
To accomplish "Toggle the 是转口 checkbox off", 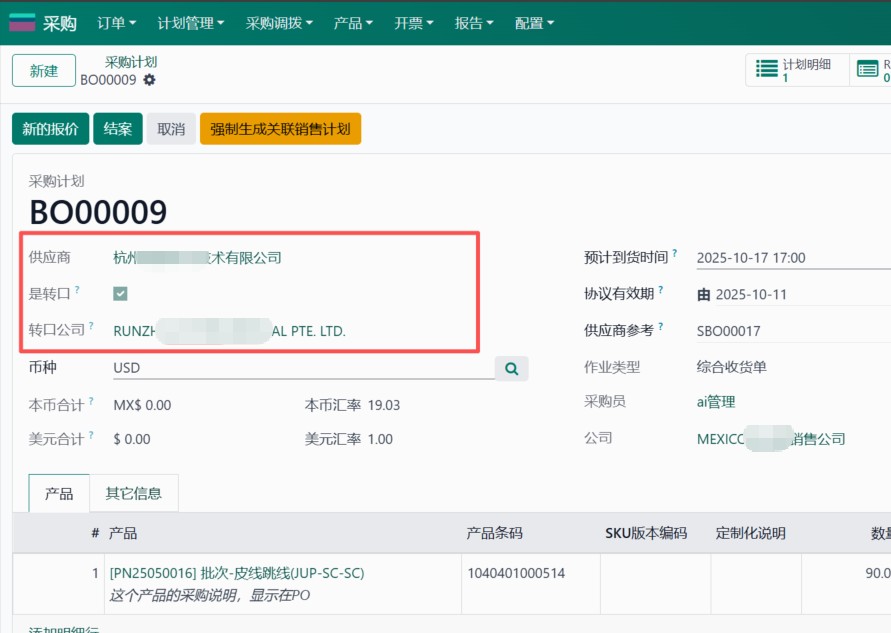I will (120, 293).
